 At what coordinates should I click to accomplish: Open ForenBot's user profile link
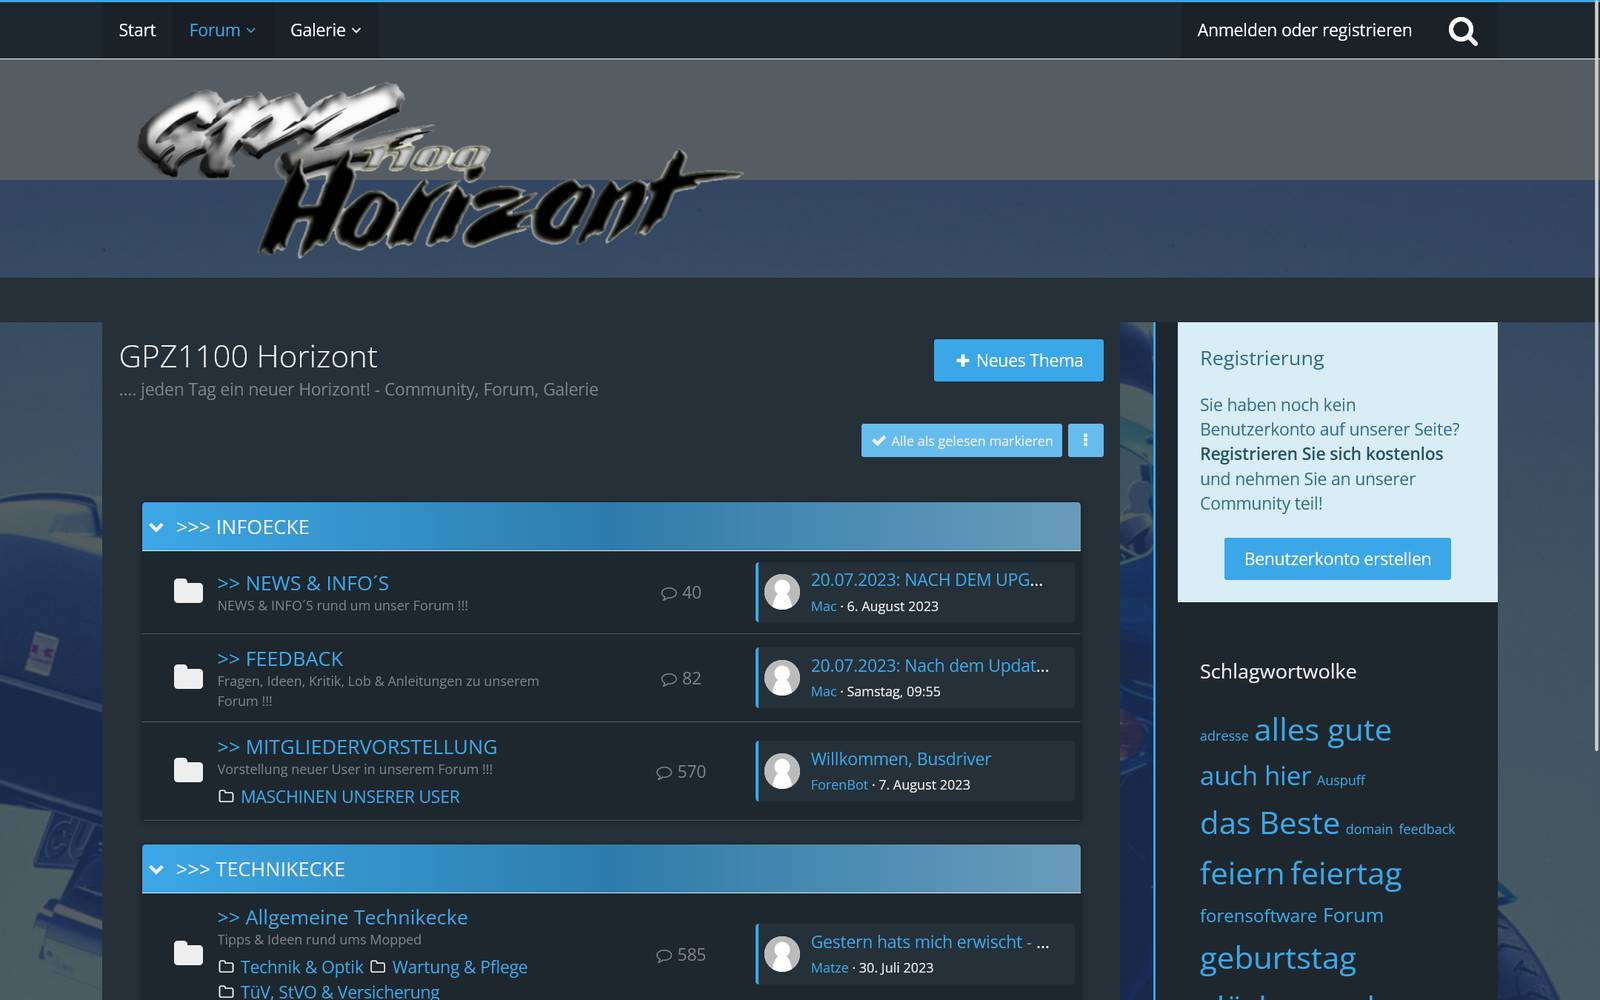839,785
